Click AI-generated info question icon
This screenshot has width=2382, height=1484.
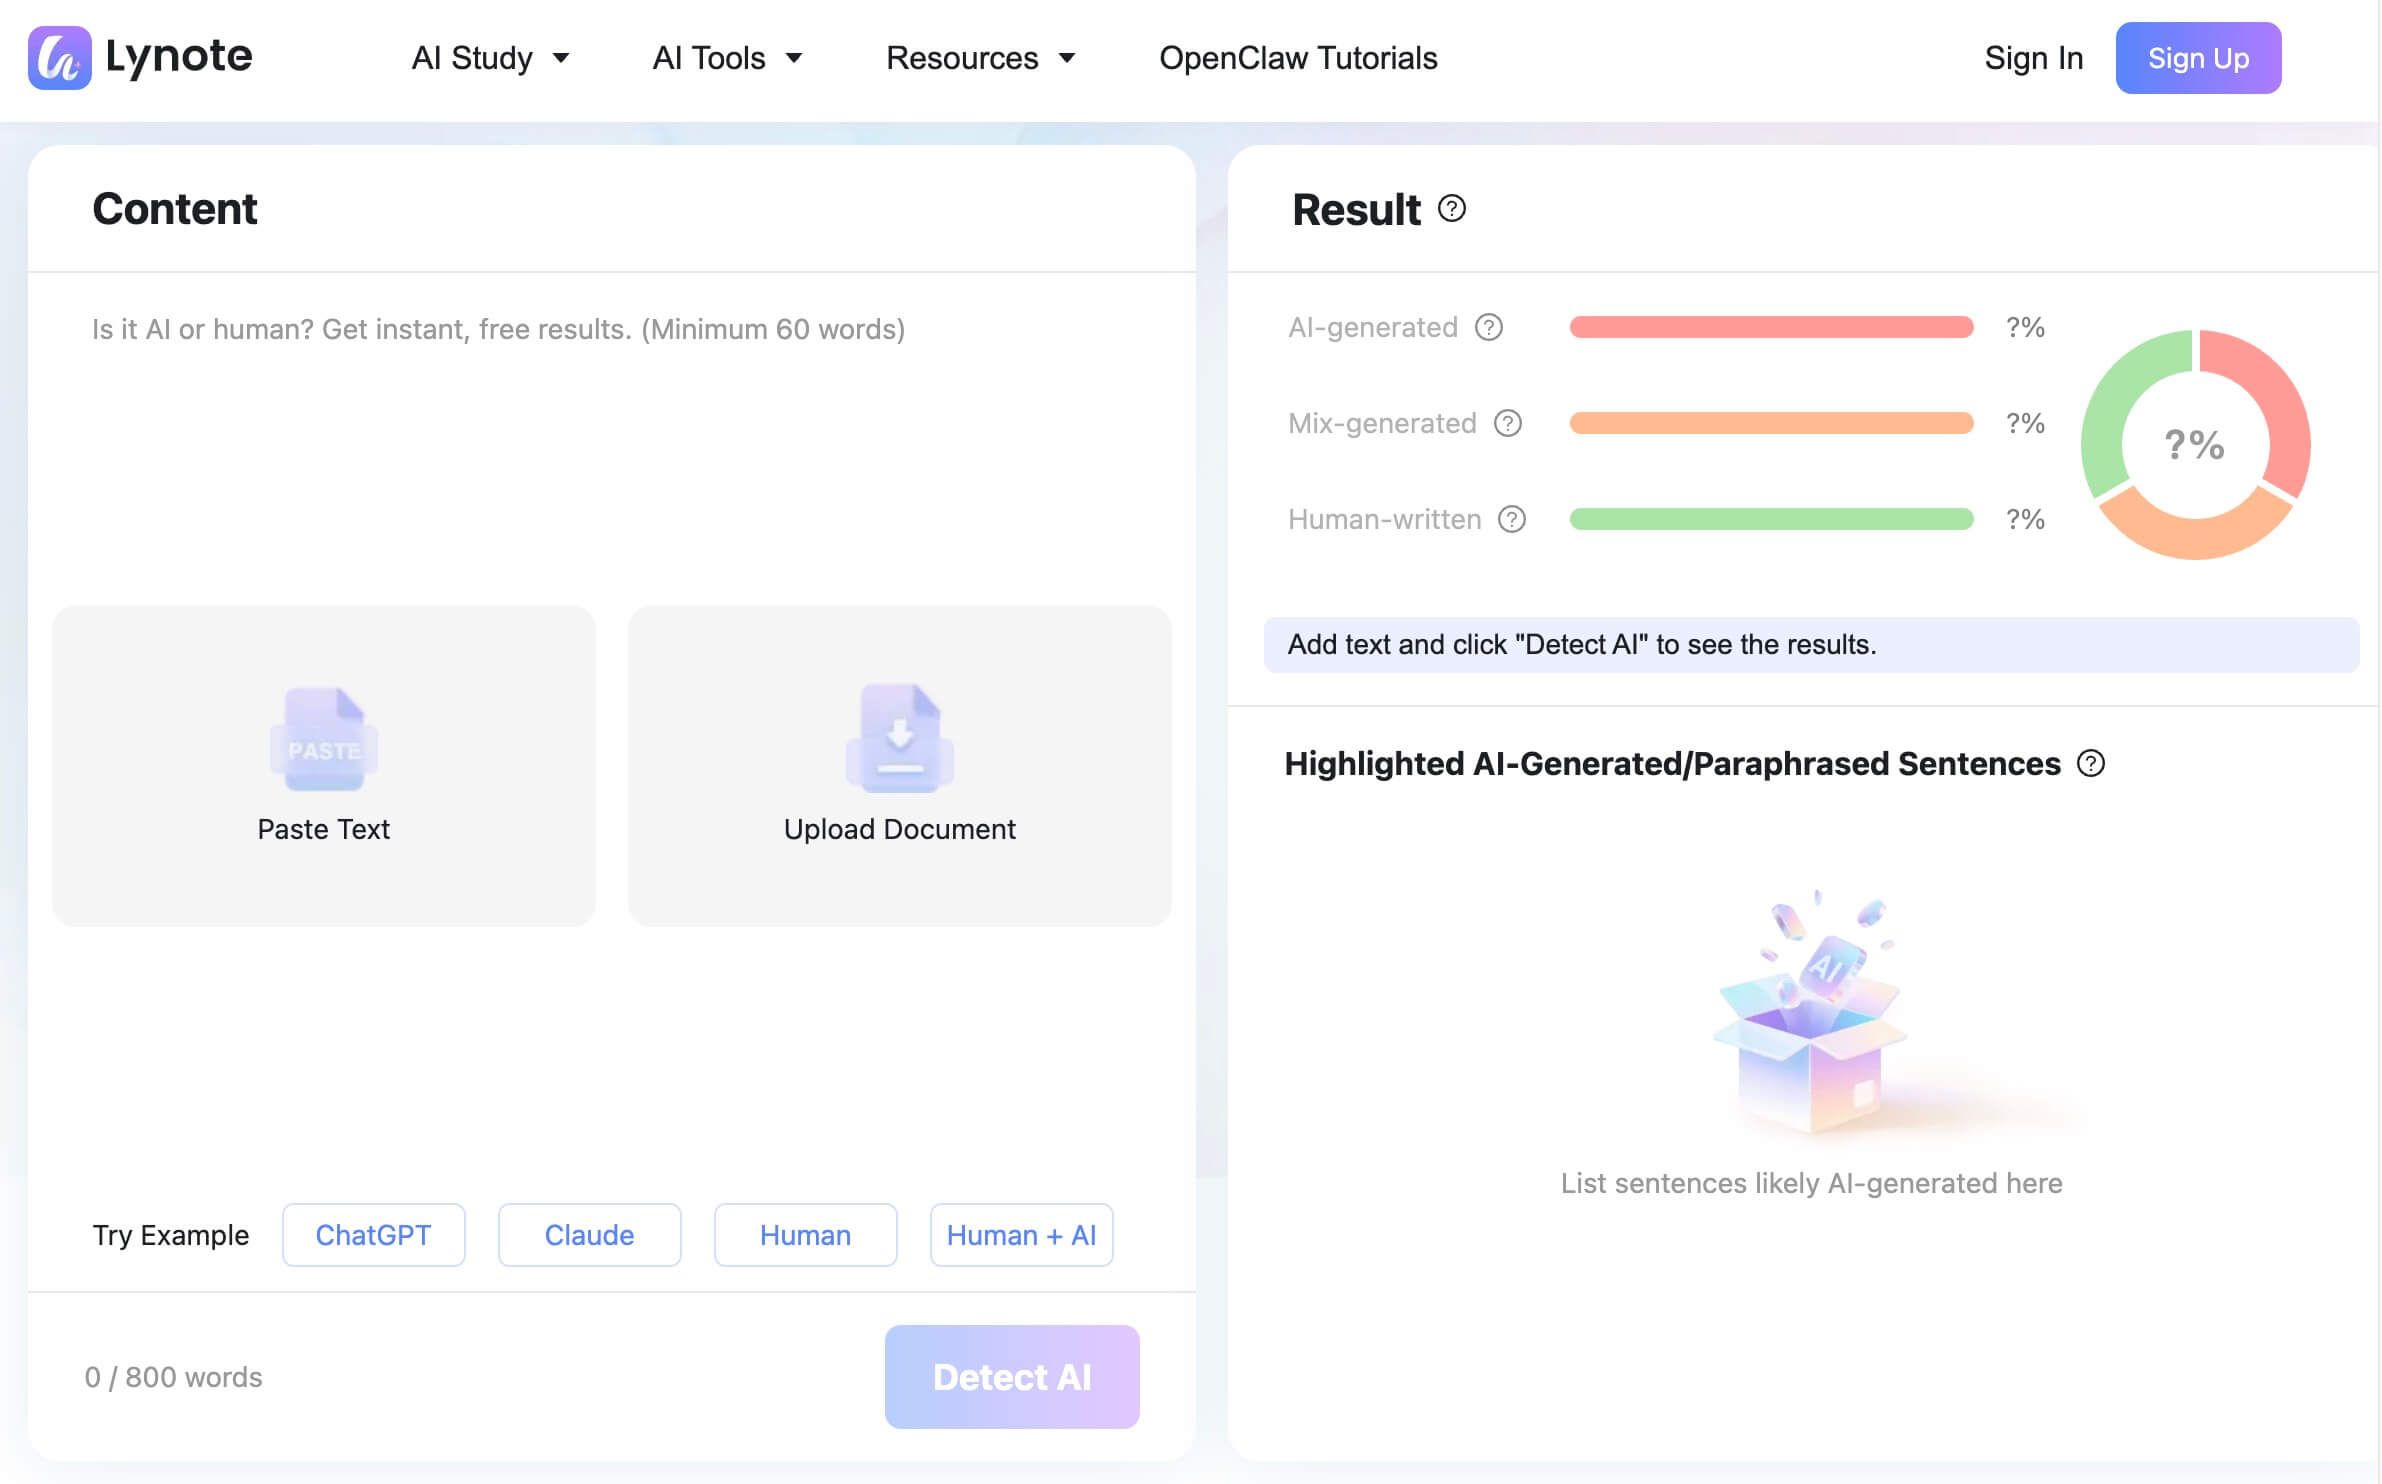pos(1488,327)
